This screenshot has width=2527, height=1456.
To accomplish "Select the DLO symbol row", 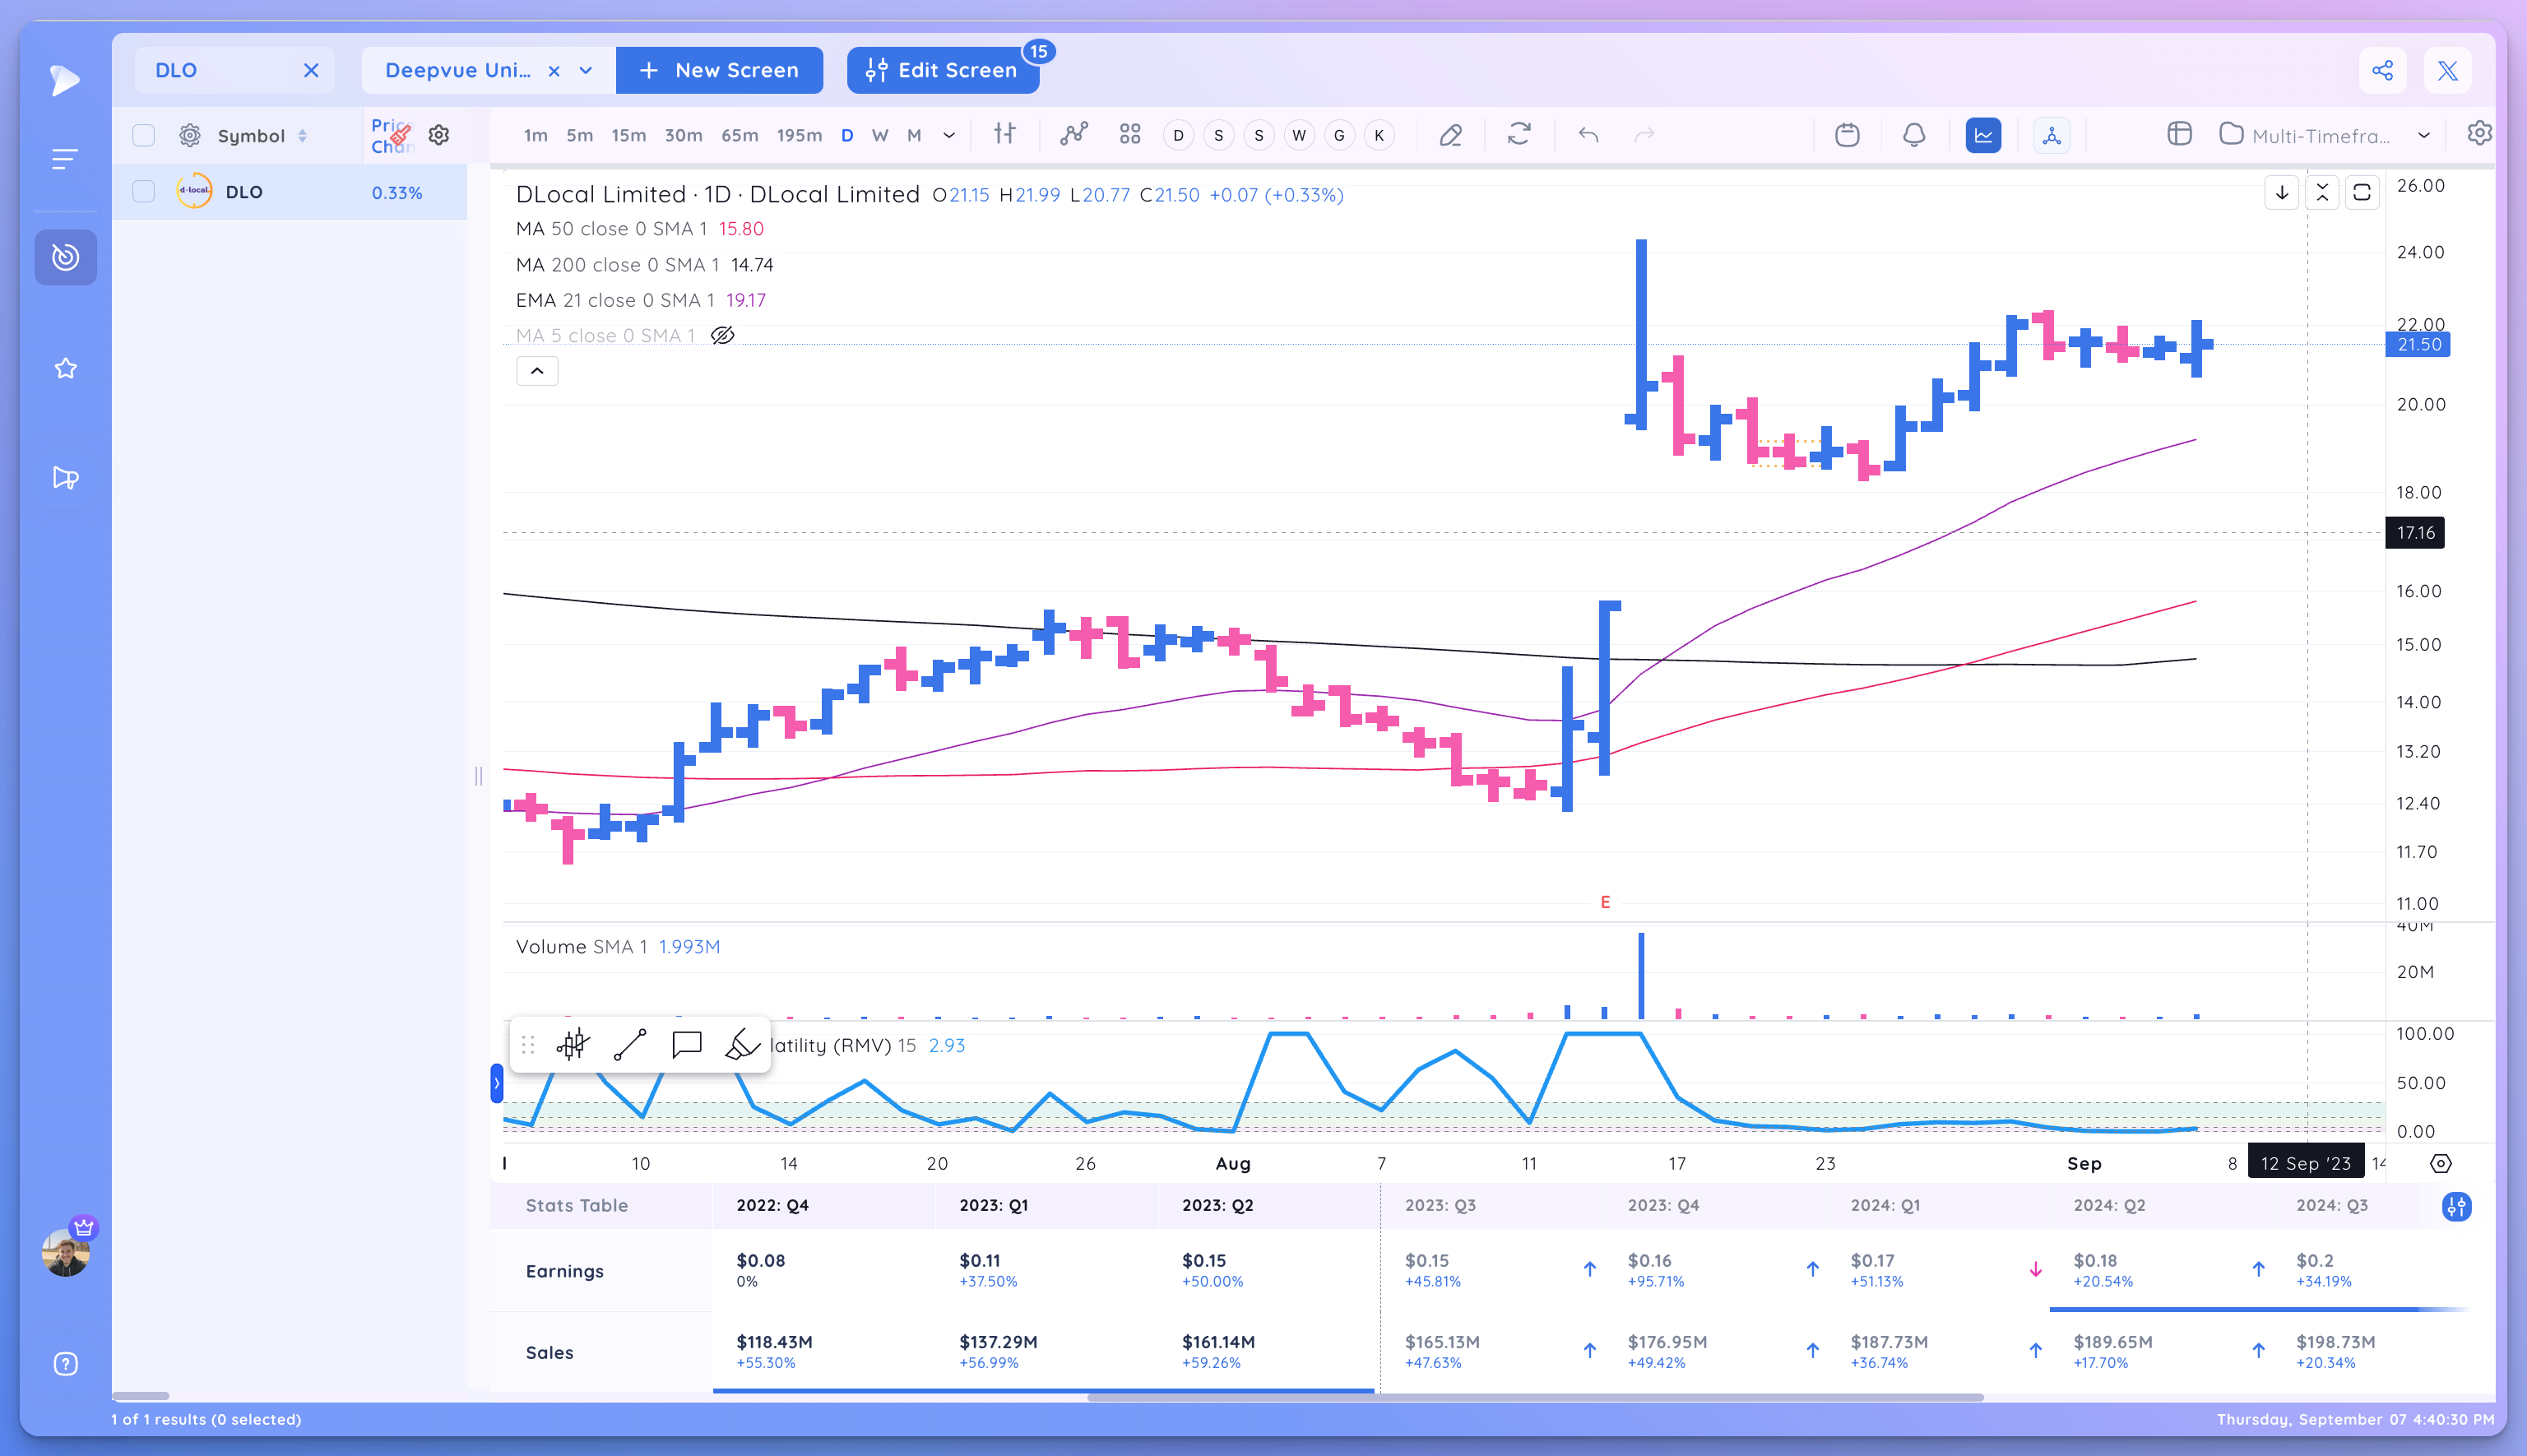I will 290,192.
